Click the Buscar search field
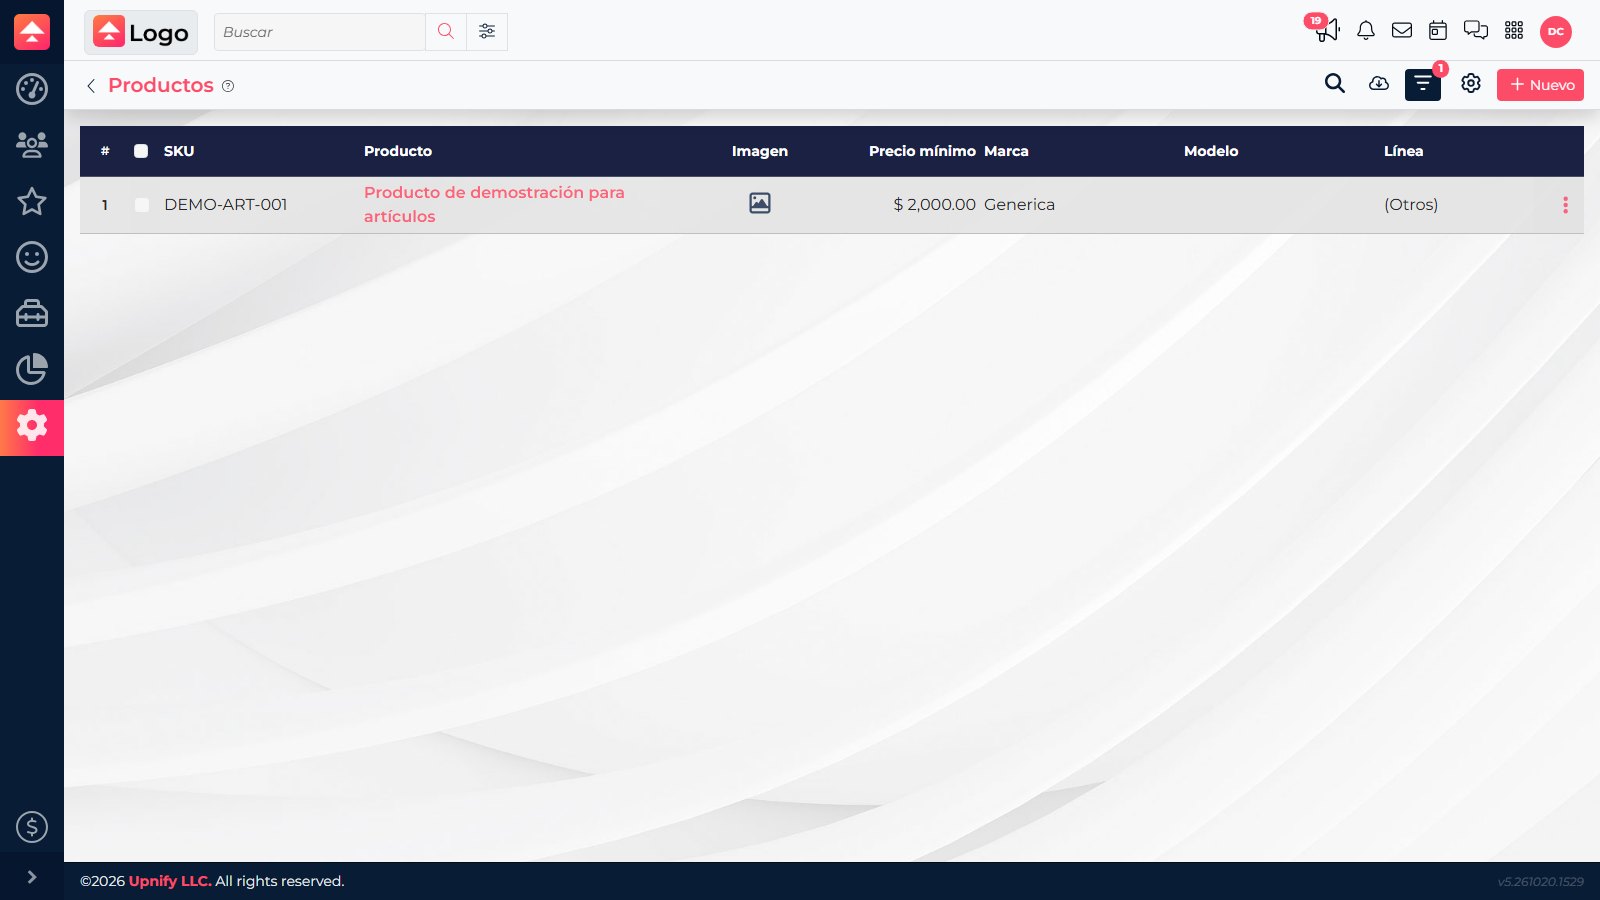Screen dimensions: 1600x900 pyautogui.click(x=320, y=32)
